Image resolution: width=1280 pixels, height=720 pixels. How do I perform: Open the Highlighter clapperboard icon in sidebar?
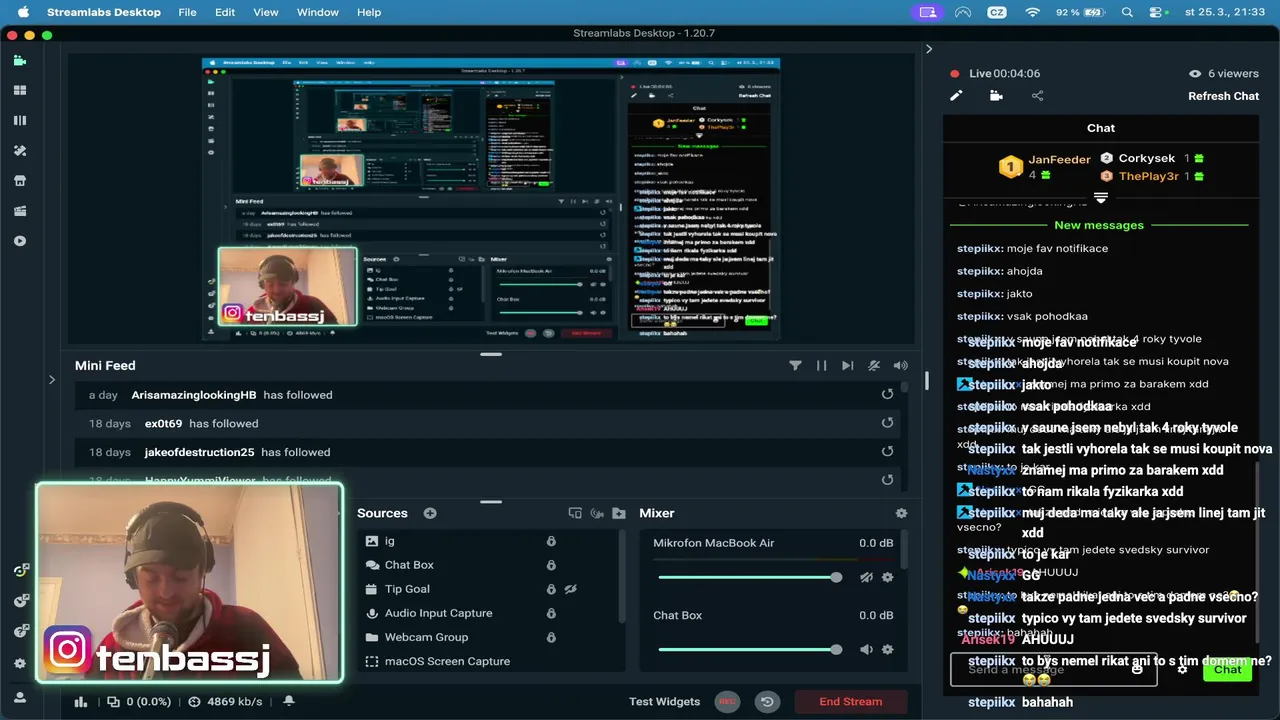[x=20, y=211]
